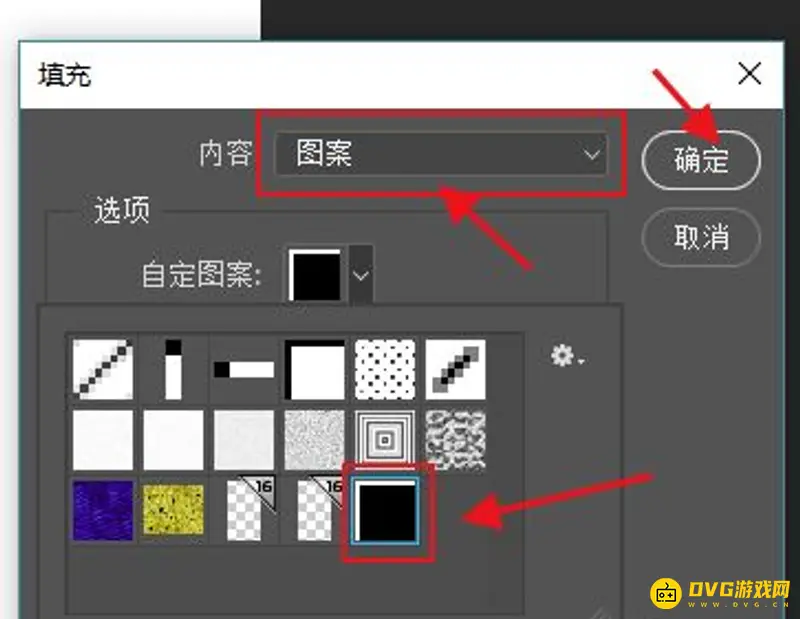Choose the rough cloud texture pattern
Image resolution: width=800 pixels, height=619 pixels.
(x=455, y=440)
